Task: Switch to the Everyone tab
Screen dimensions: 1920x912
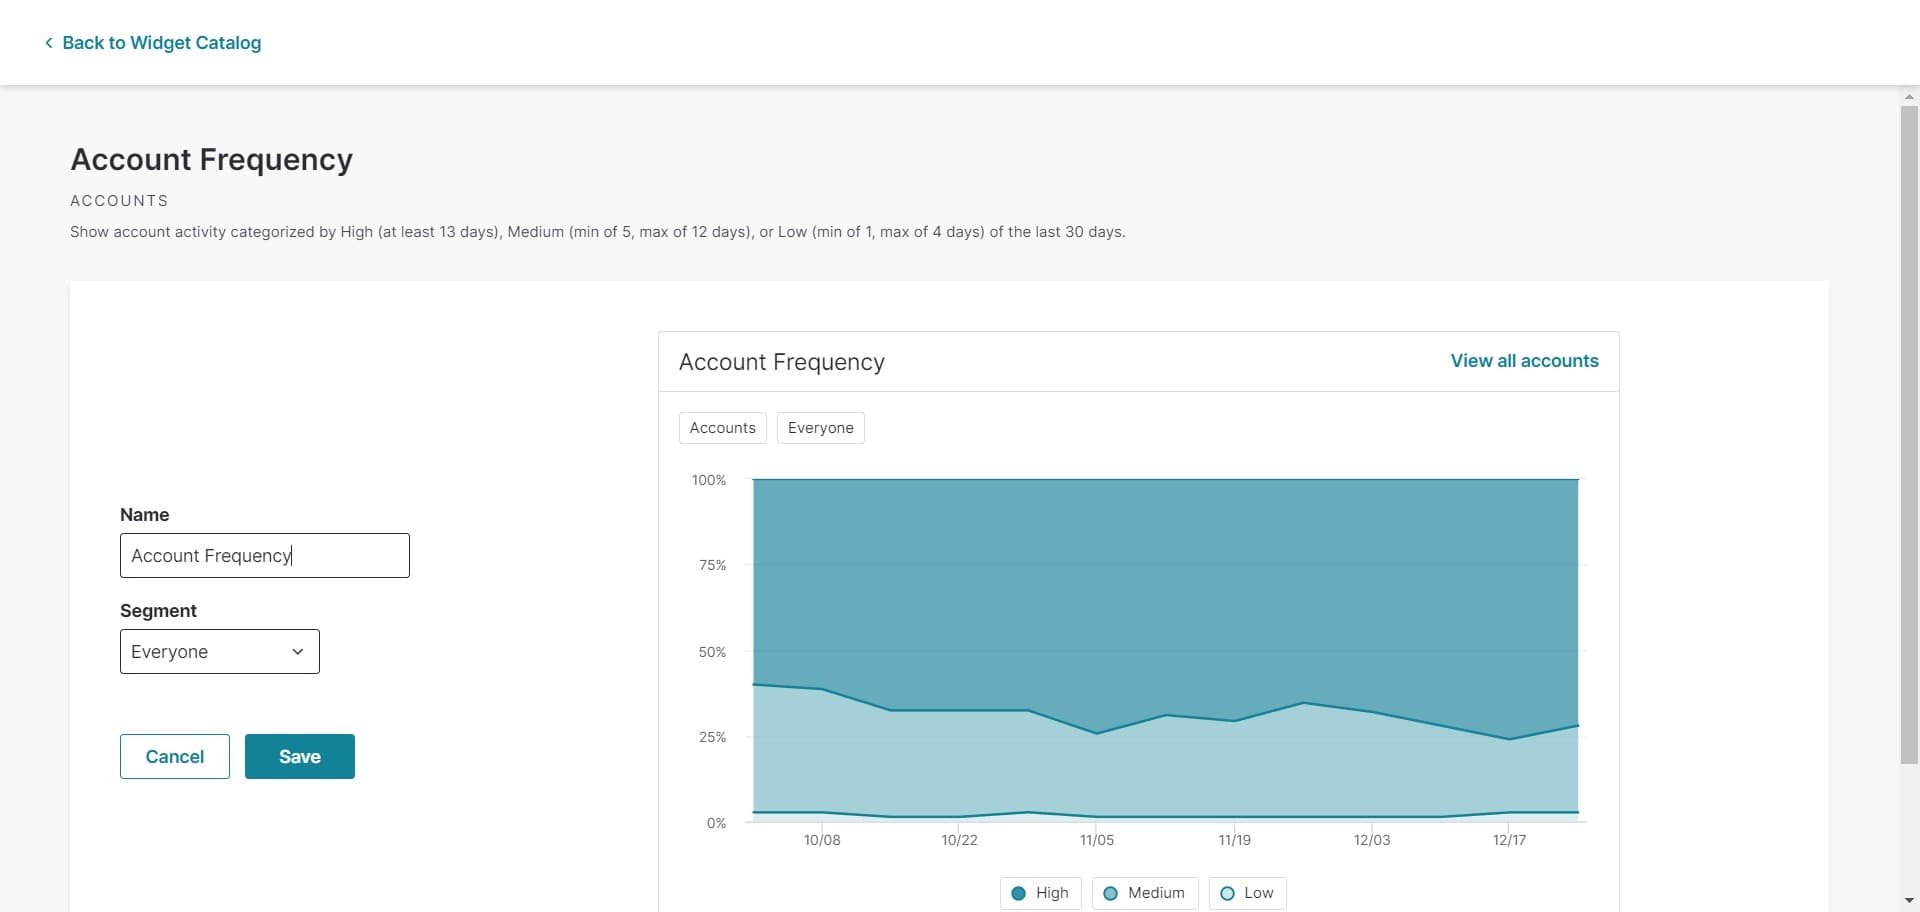Action: click(x=820, y=427)
